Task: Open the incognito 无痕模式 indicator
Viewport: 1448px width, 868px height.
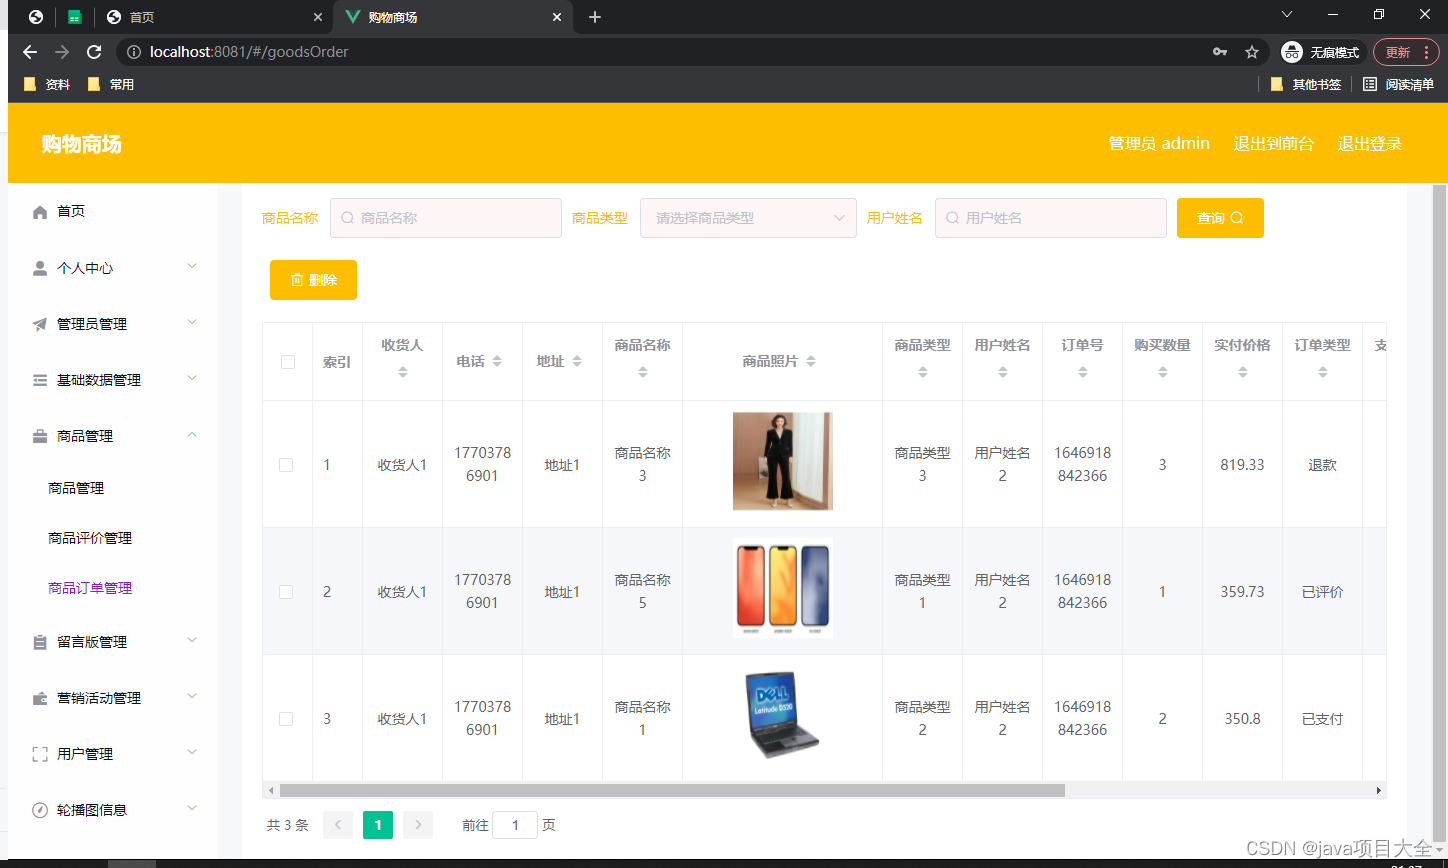Action: pos(1322,52)
